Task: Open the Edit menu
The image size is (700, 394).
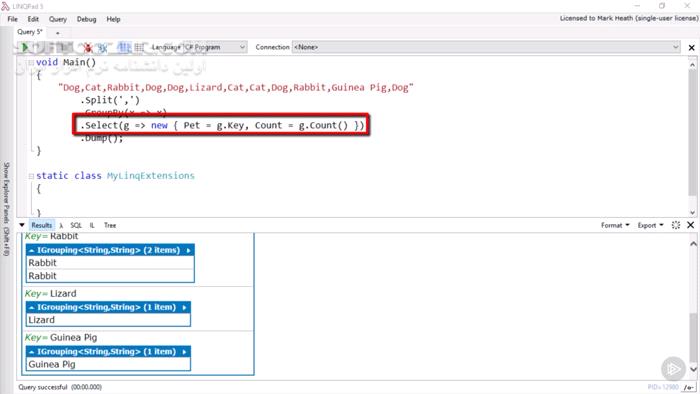Action: coord(33,19)
